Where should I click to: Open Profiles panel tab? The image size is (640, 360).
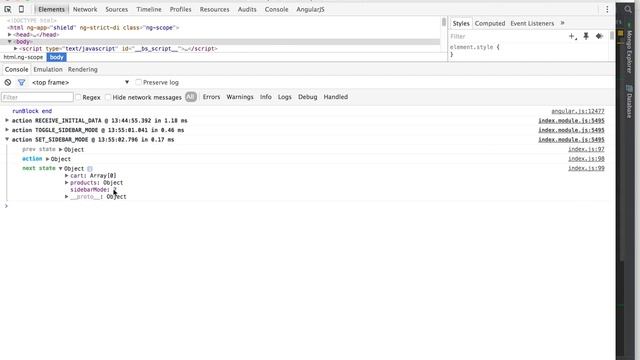[180, 9]
